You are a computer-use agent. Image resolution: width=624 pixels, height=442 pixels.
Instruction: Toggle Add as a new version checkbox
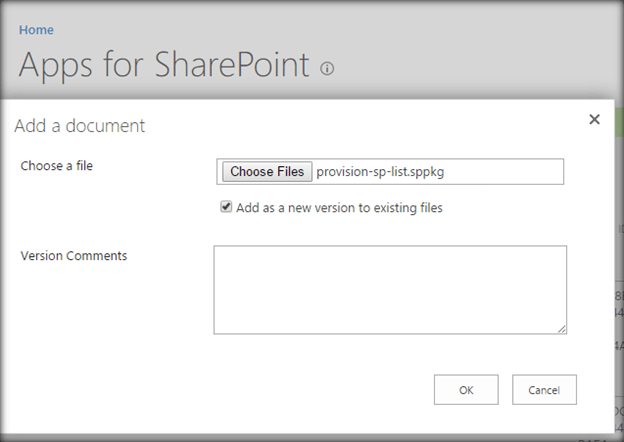pyautogui.click(x=226, y=208)
